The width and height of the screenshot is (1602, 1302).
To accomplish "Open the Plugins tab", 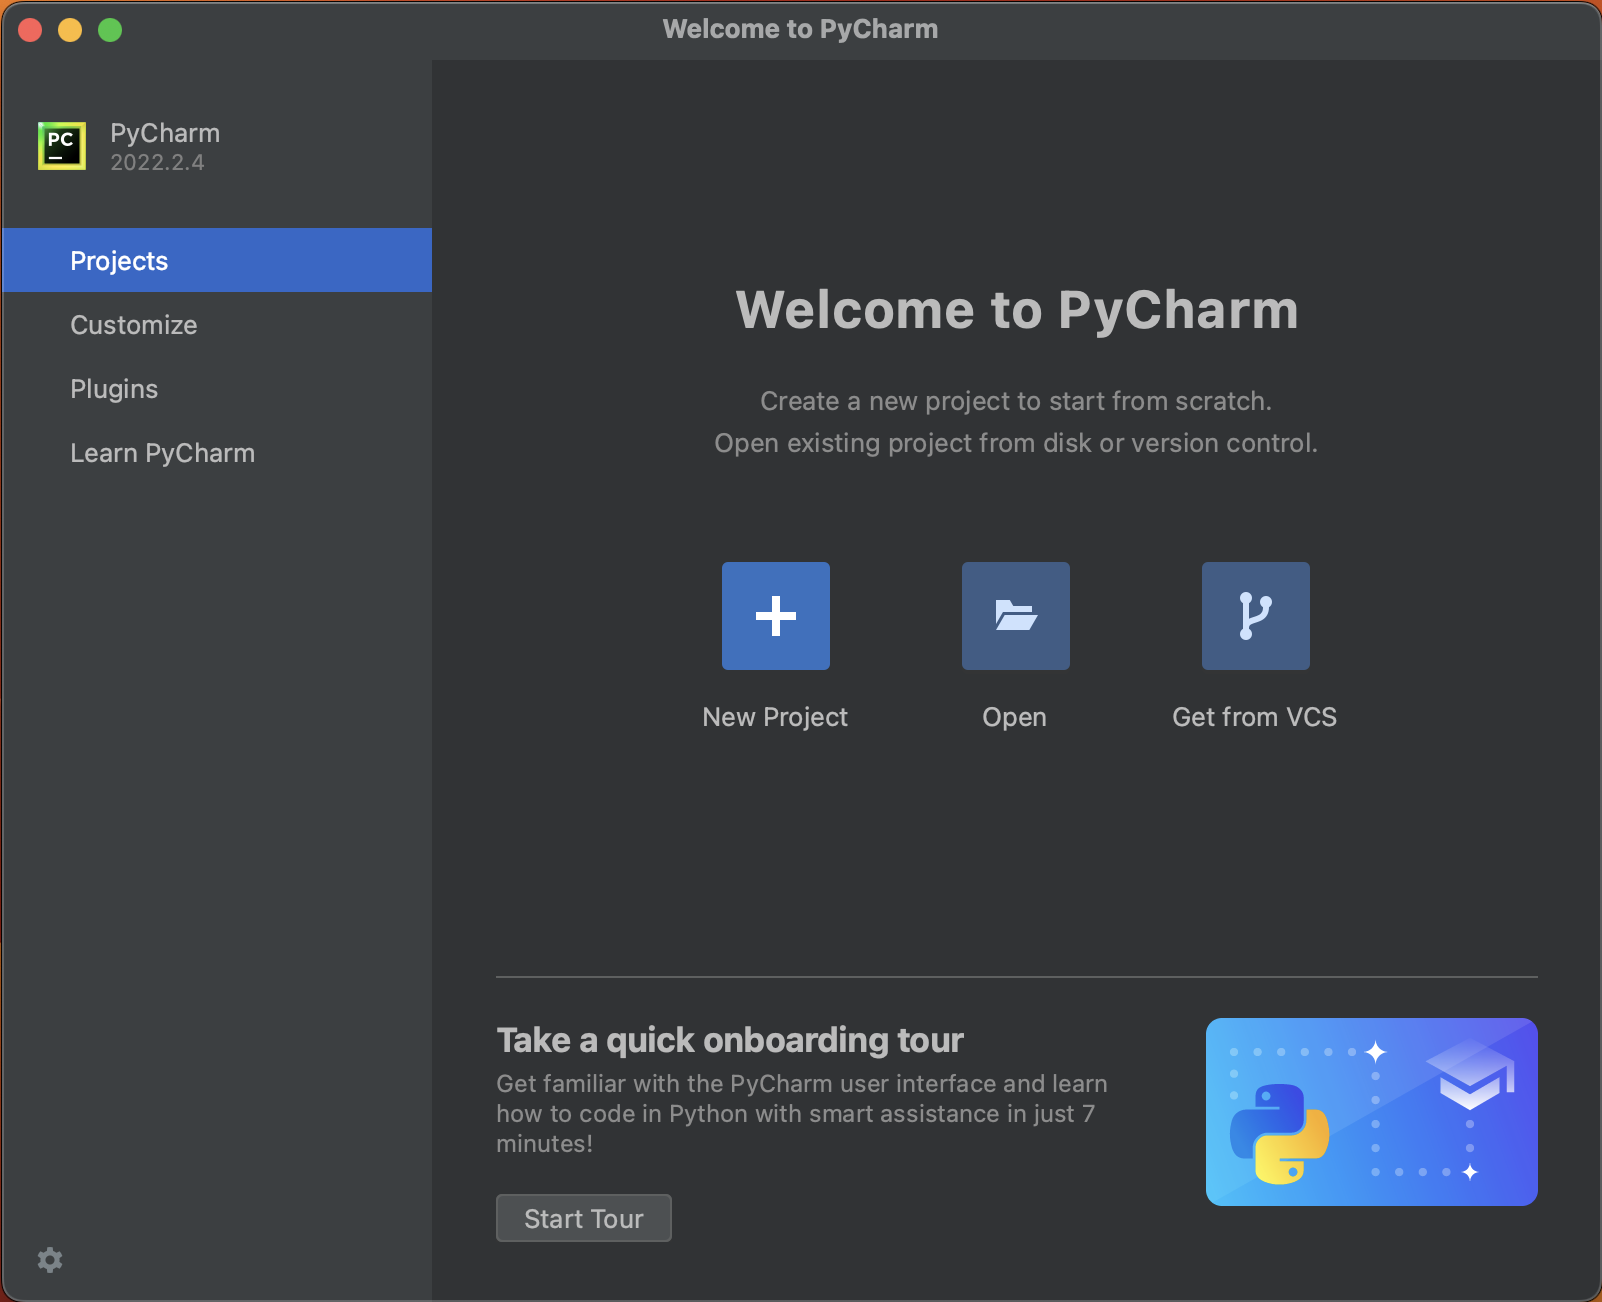I will tap(217, 388).
